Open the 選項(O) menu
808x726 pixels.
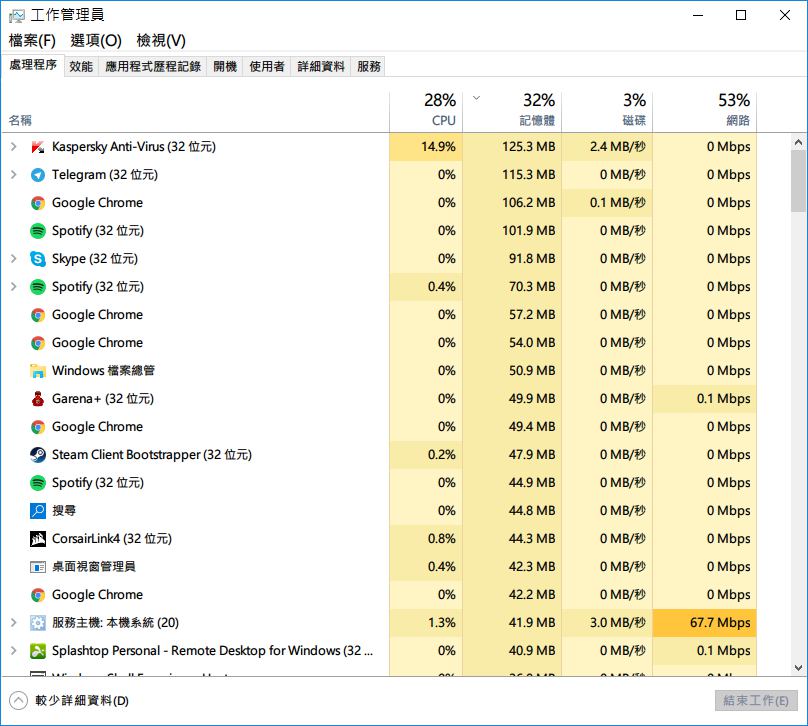click(96, 40)
